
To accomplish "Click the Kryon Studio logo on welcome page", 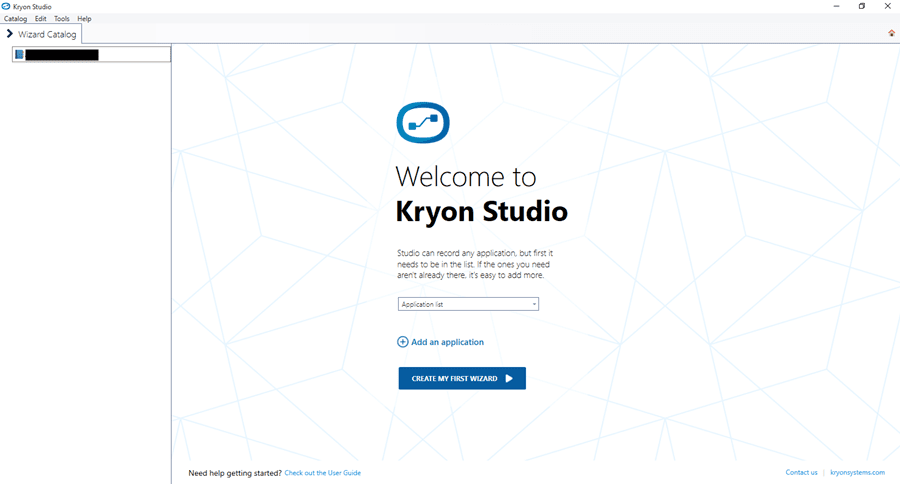I will 423,123.
